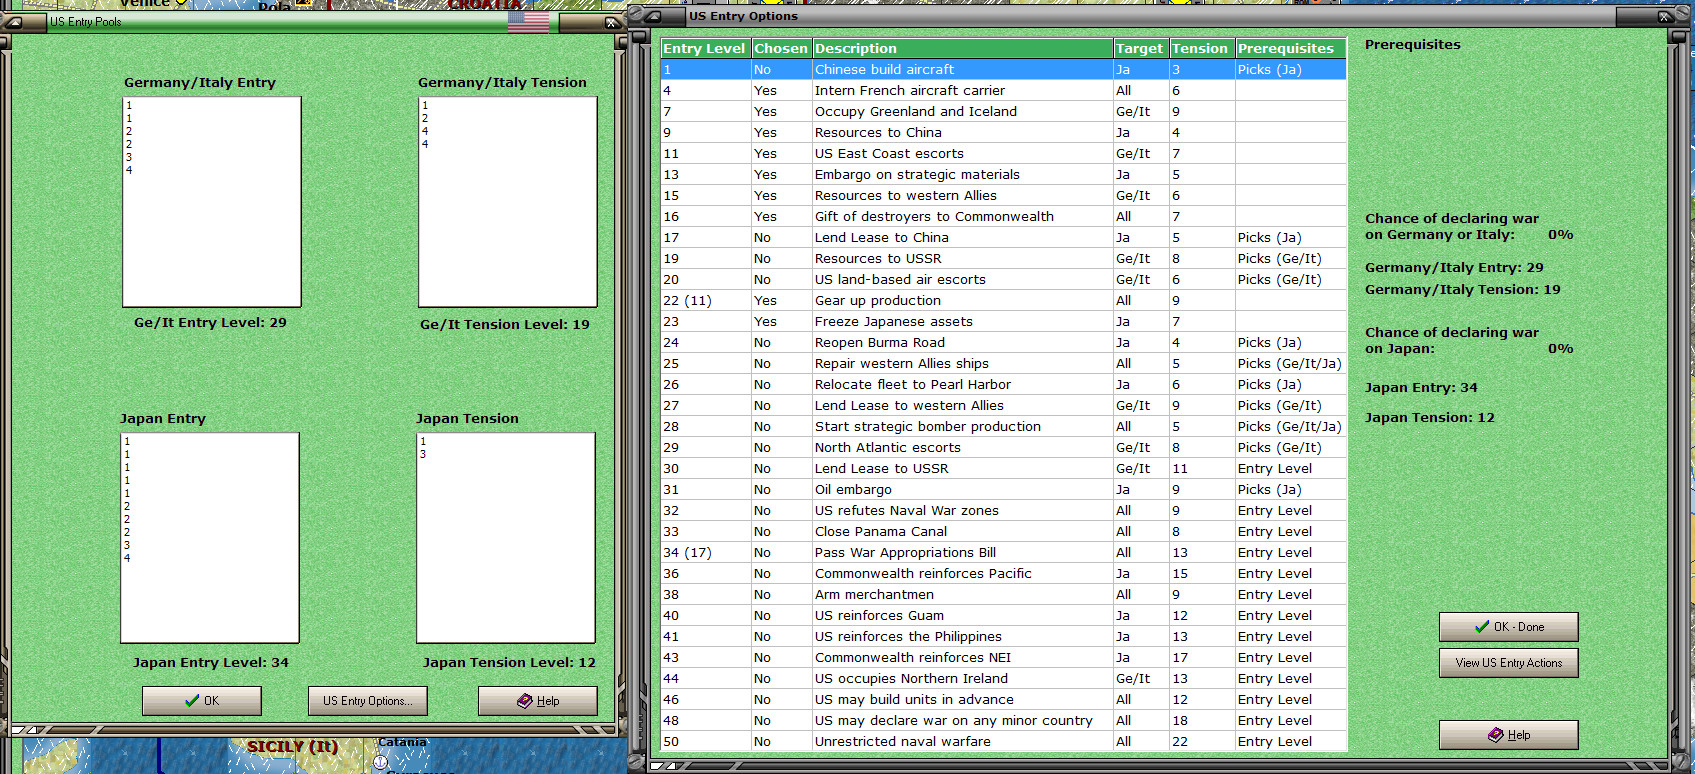This screenshot has width=1695, height=774.
Task: Click inside the Germany/Italy Tension list box
Action: [x=508, y=202]
